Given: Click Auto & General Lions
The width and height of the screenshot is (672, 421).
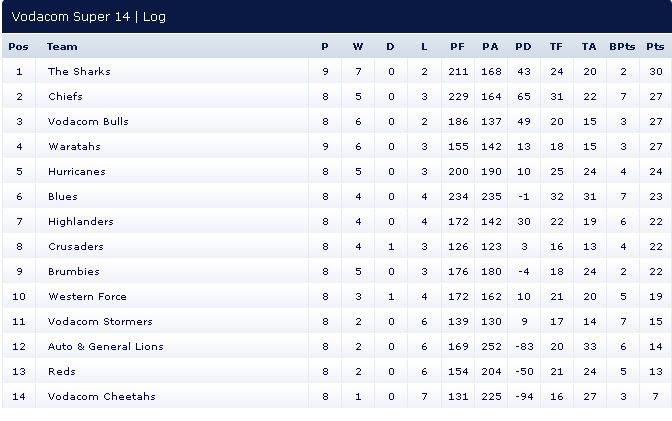Looking at the screenshot, I should click(105, 347).
